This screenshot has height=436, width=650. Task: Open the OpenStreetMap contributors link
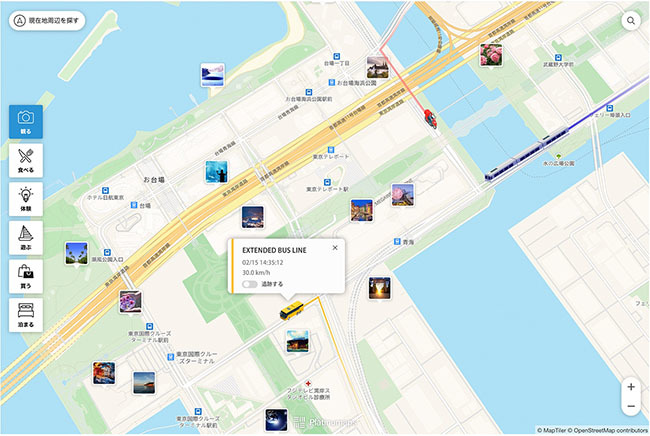(611, 431)
